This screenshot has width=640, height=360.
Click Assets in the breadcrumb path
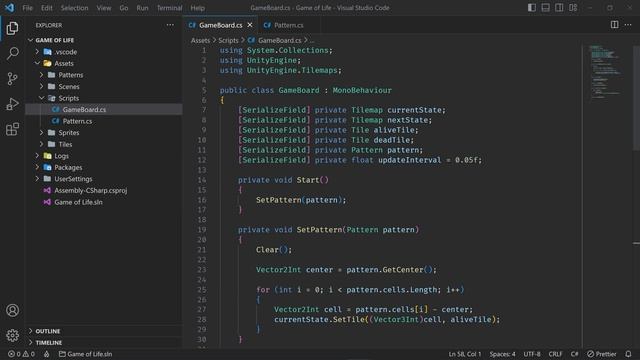200,40
